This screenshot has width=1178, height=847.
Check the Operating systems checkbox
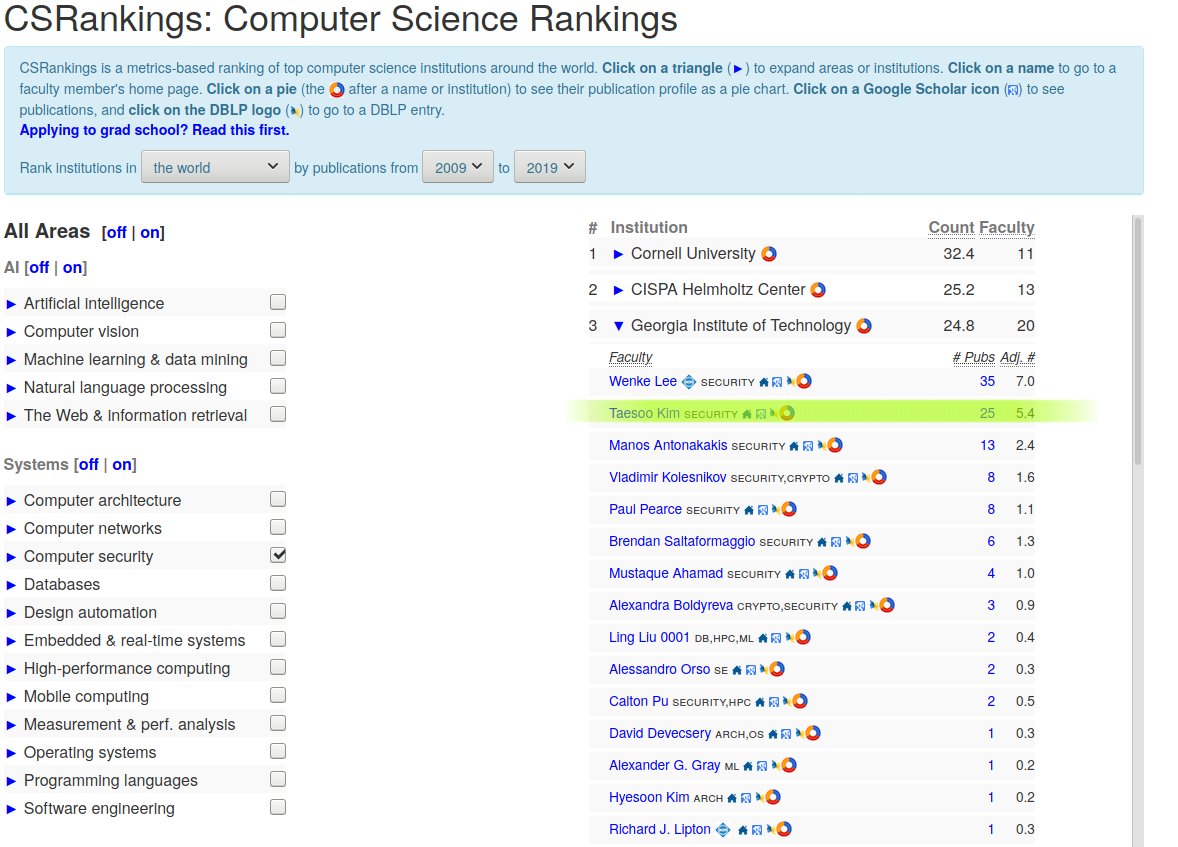pyautogui.click(x=278, y=752)
